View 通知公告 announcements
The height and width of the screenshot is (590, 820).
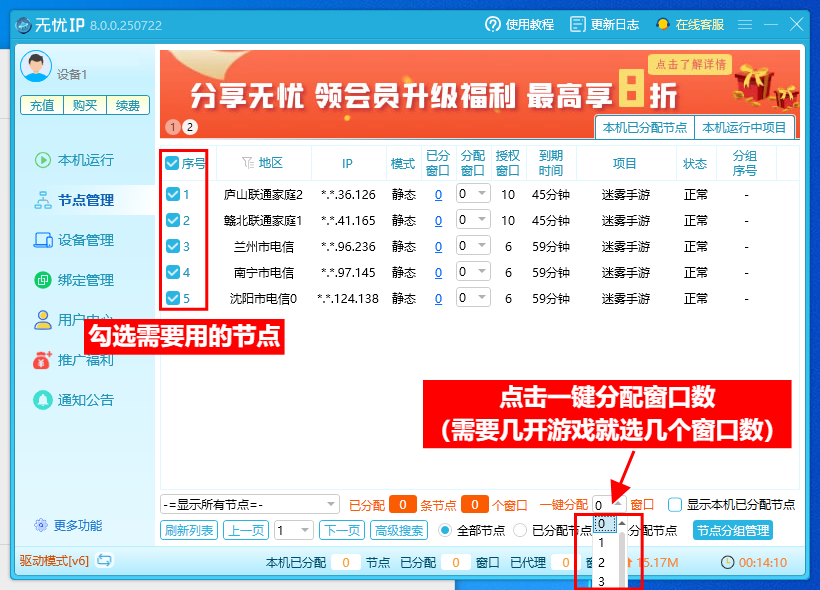click(x=75, y=400)
